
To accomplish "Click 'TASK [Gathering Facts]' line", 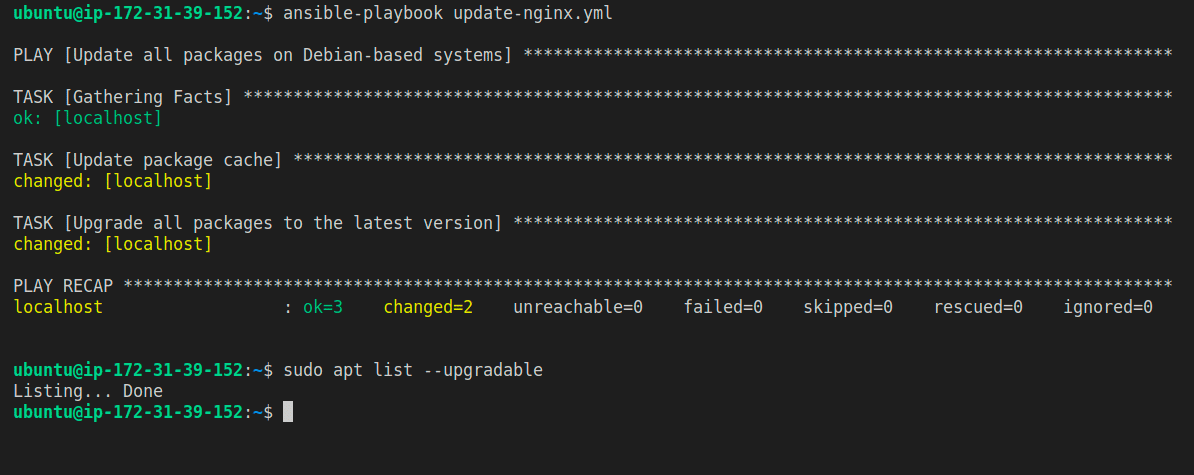I will (123, 97).
